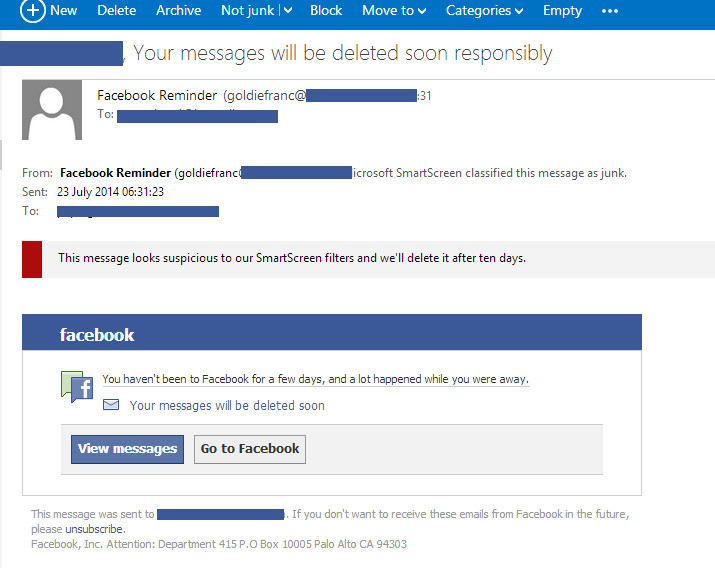Open the Categories dropdown
The image size is (715, 568).
(484, 10)
